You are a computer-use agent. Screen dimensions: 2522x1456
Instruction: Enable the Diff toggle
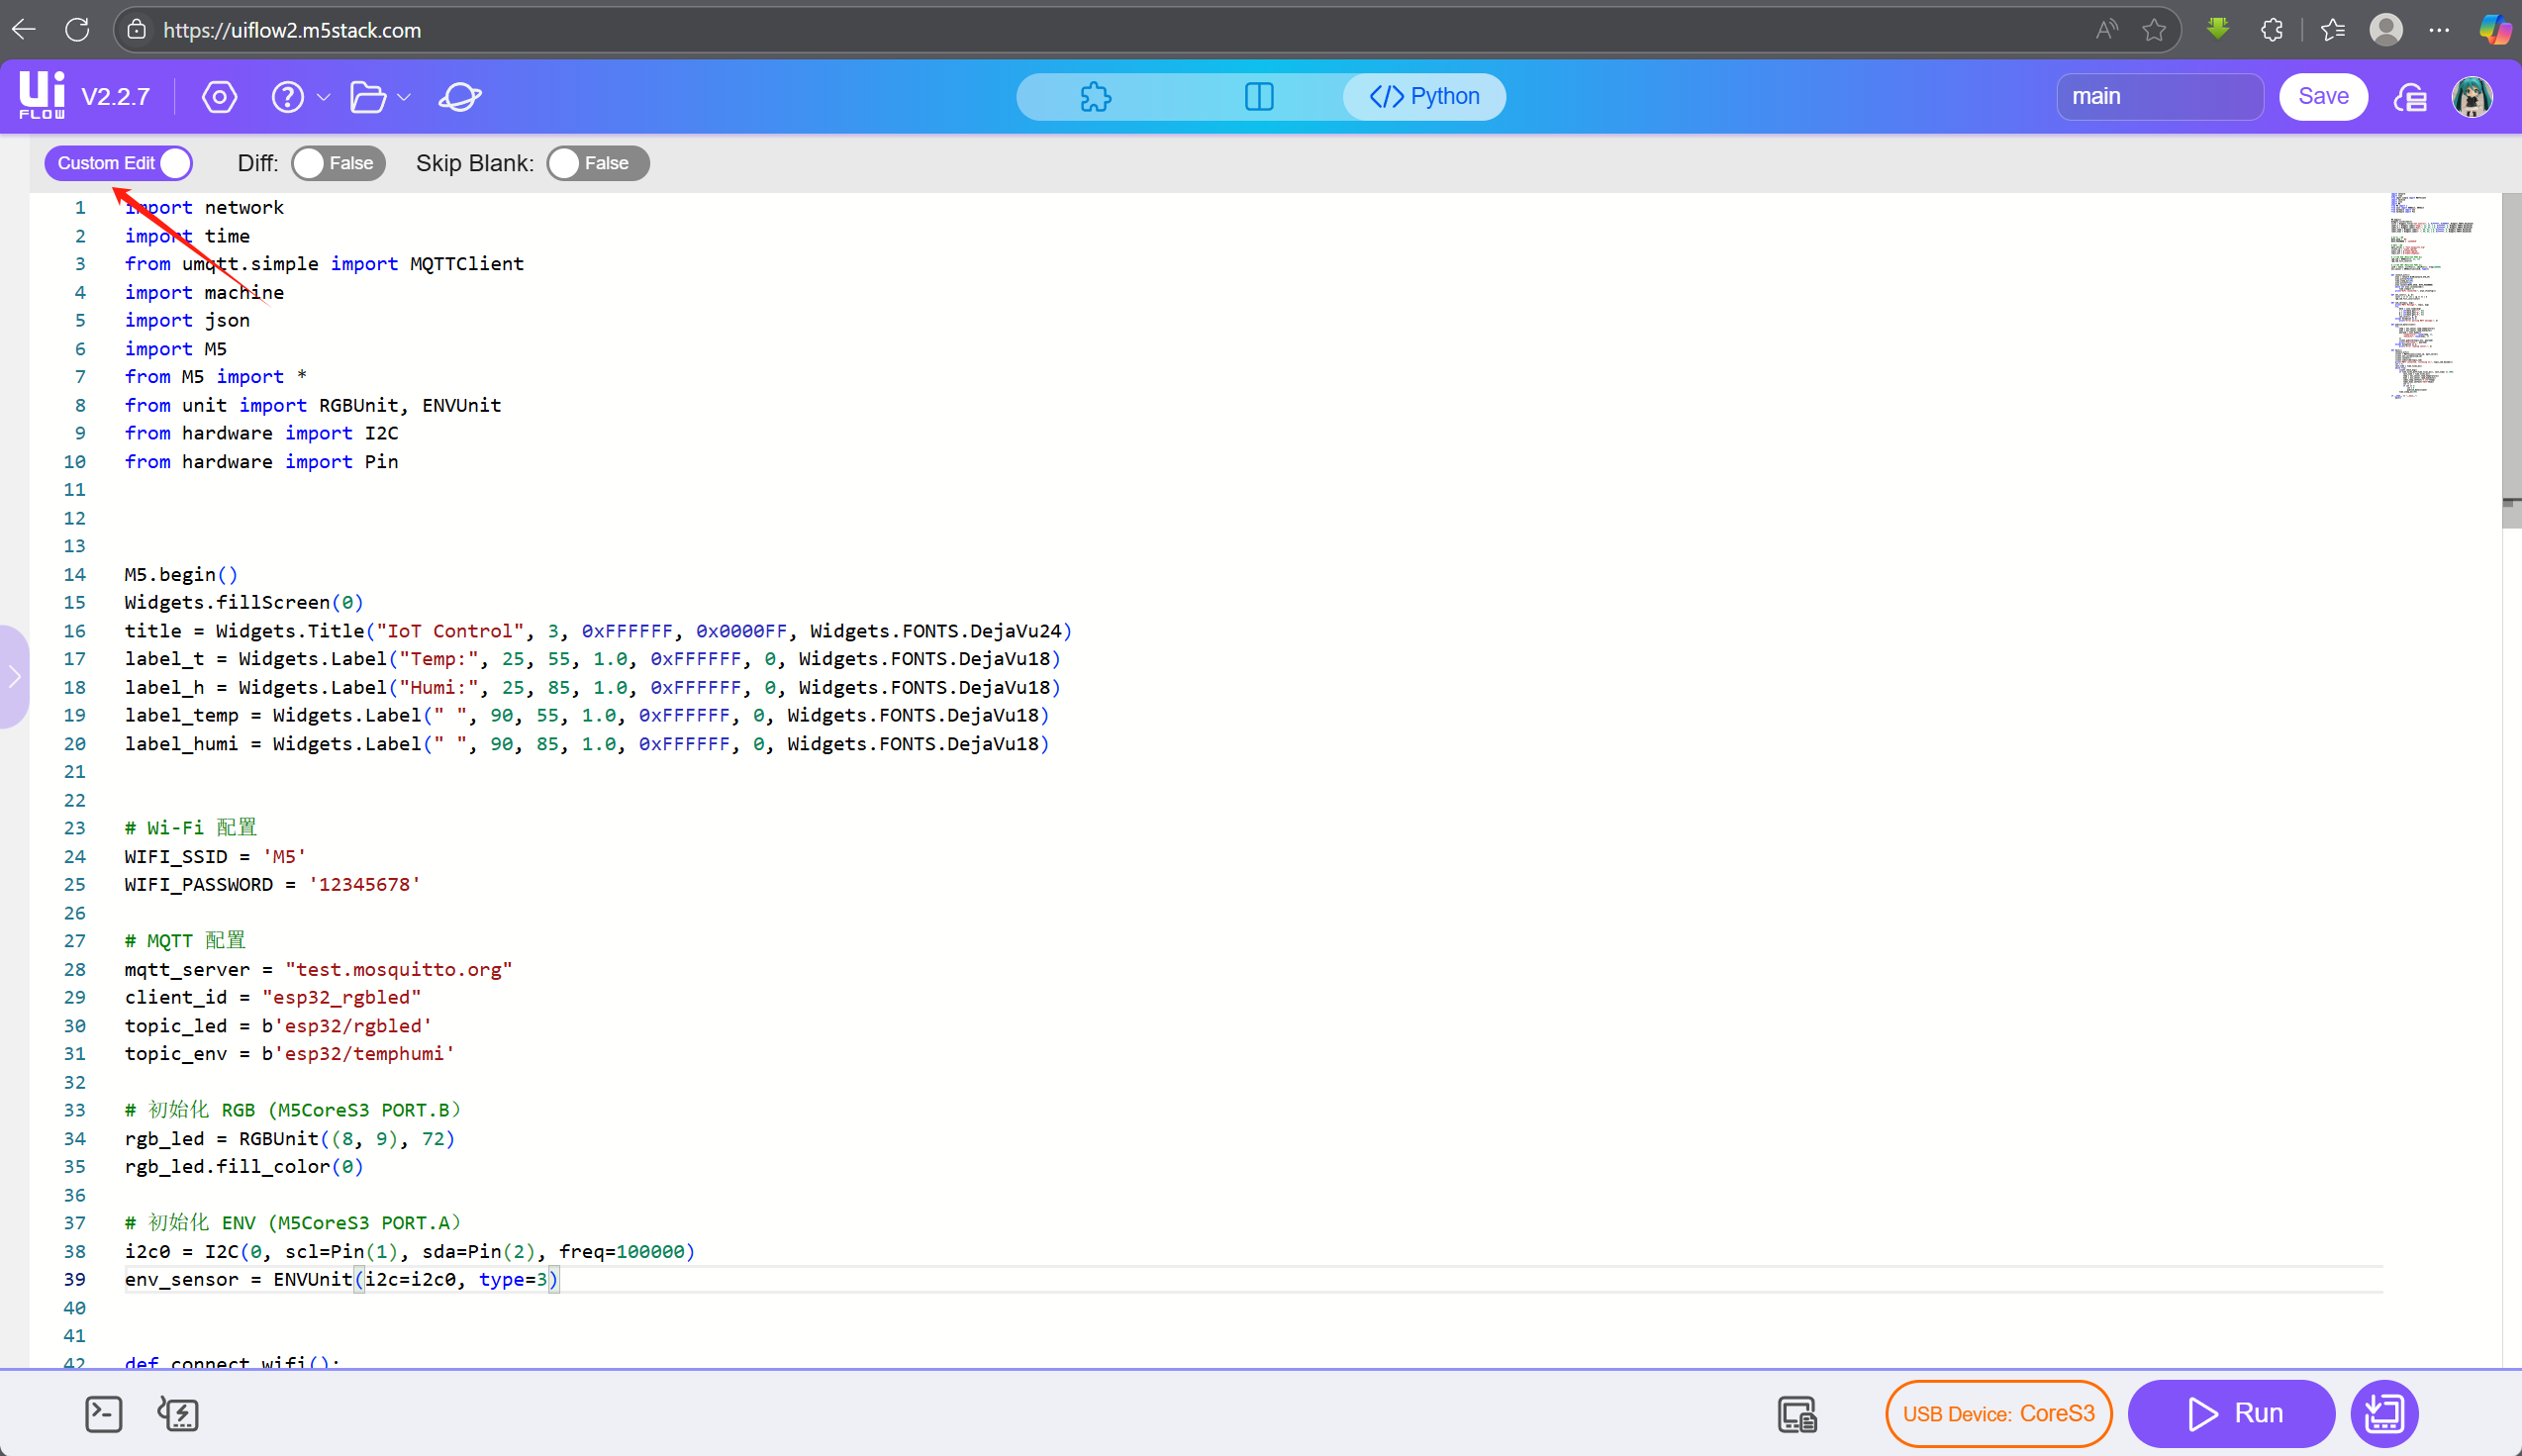click(338, 163)
